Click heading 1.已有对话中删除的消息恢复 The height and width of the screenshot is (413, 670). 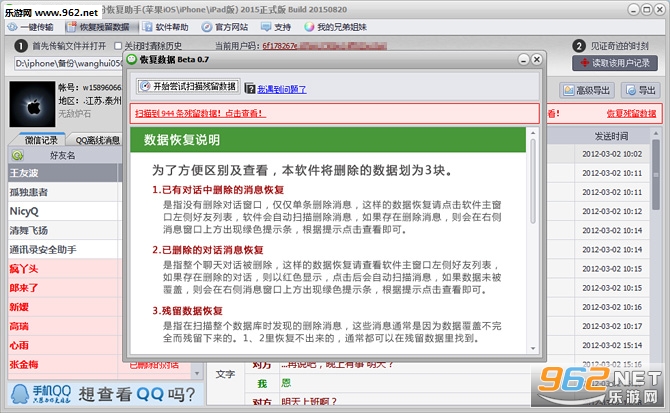coord(218,190)
